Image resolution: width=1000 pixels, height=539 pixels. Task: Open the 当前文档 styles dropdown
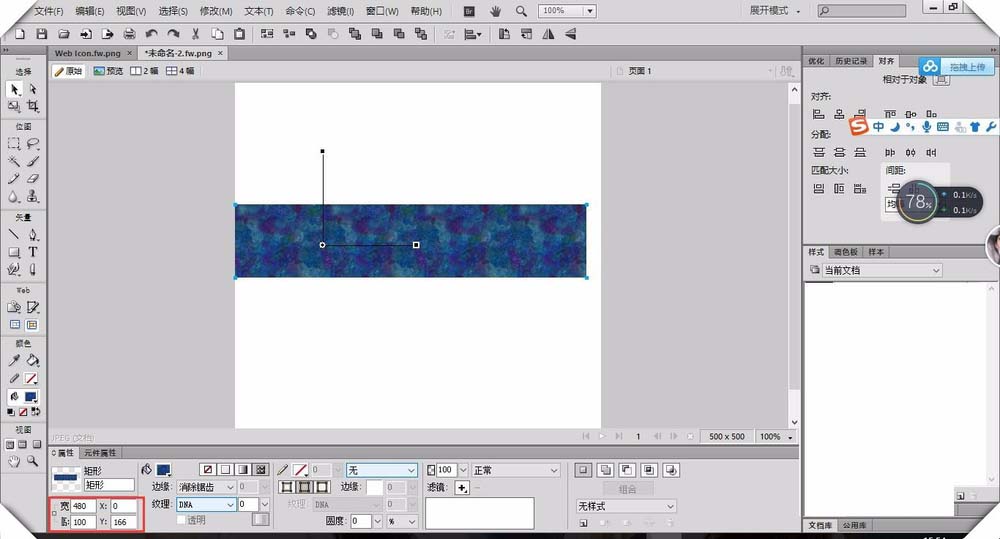[x=875, y=270]
